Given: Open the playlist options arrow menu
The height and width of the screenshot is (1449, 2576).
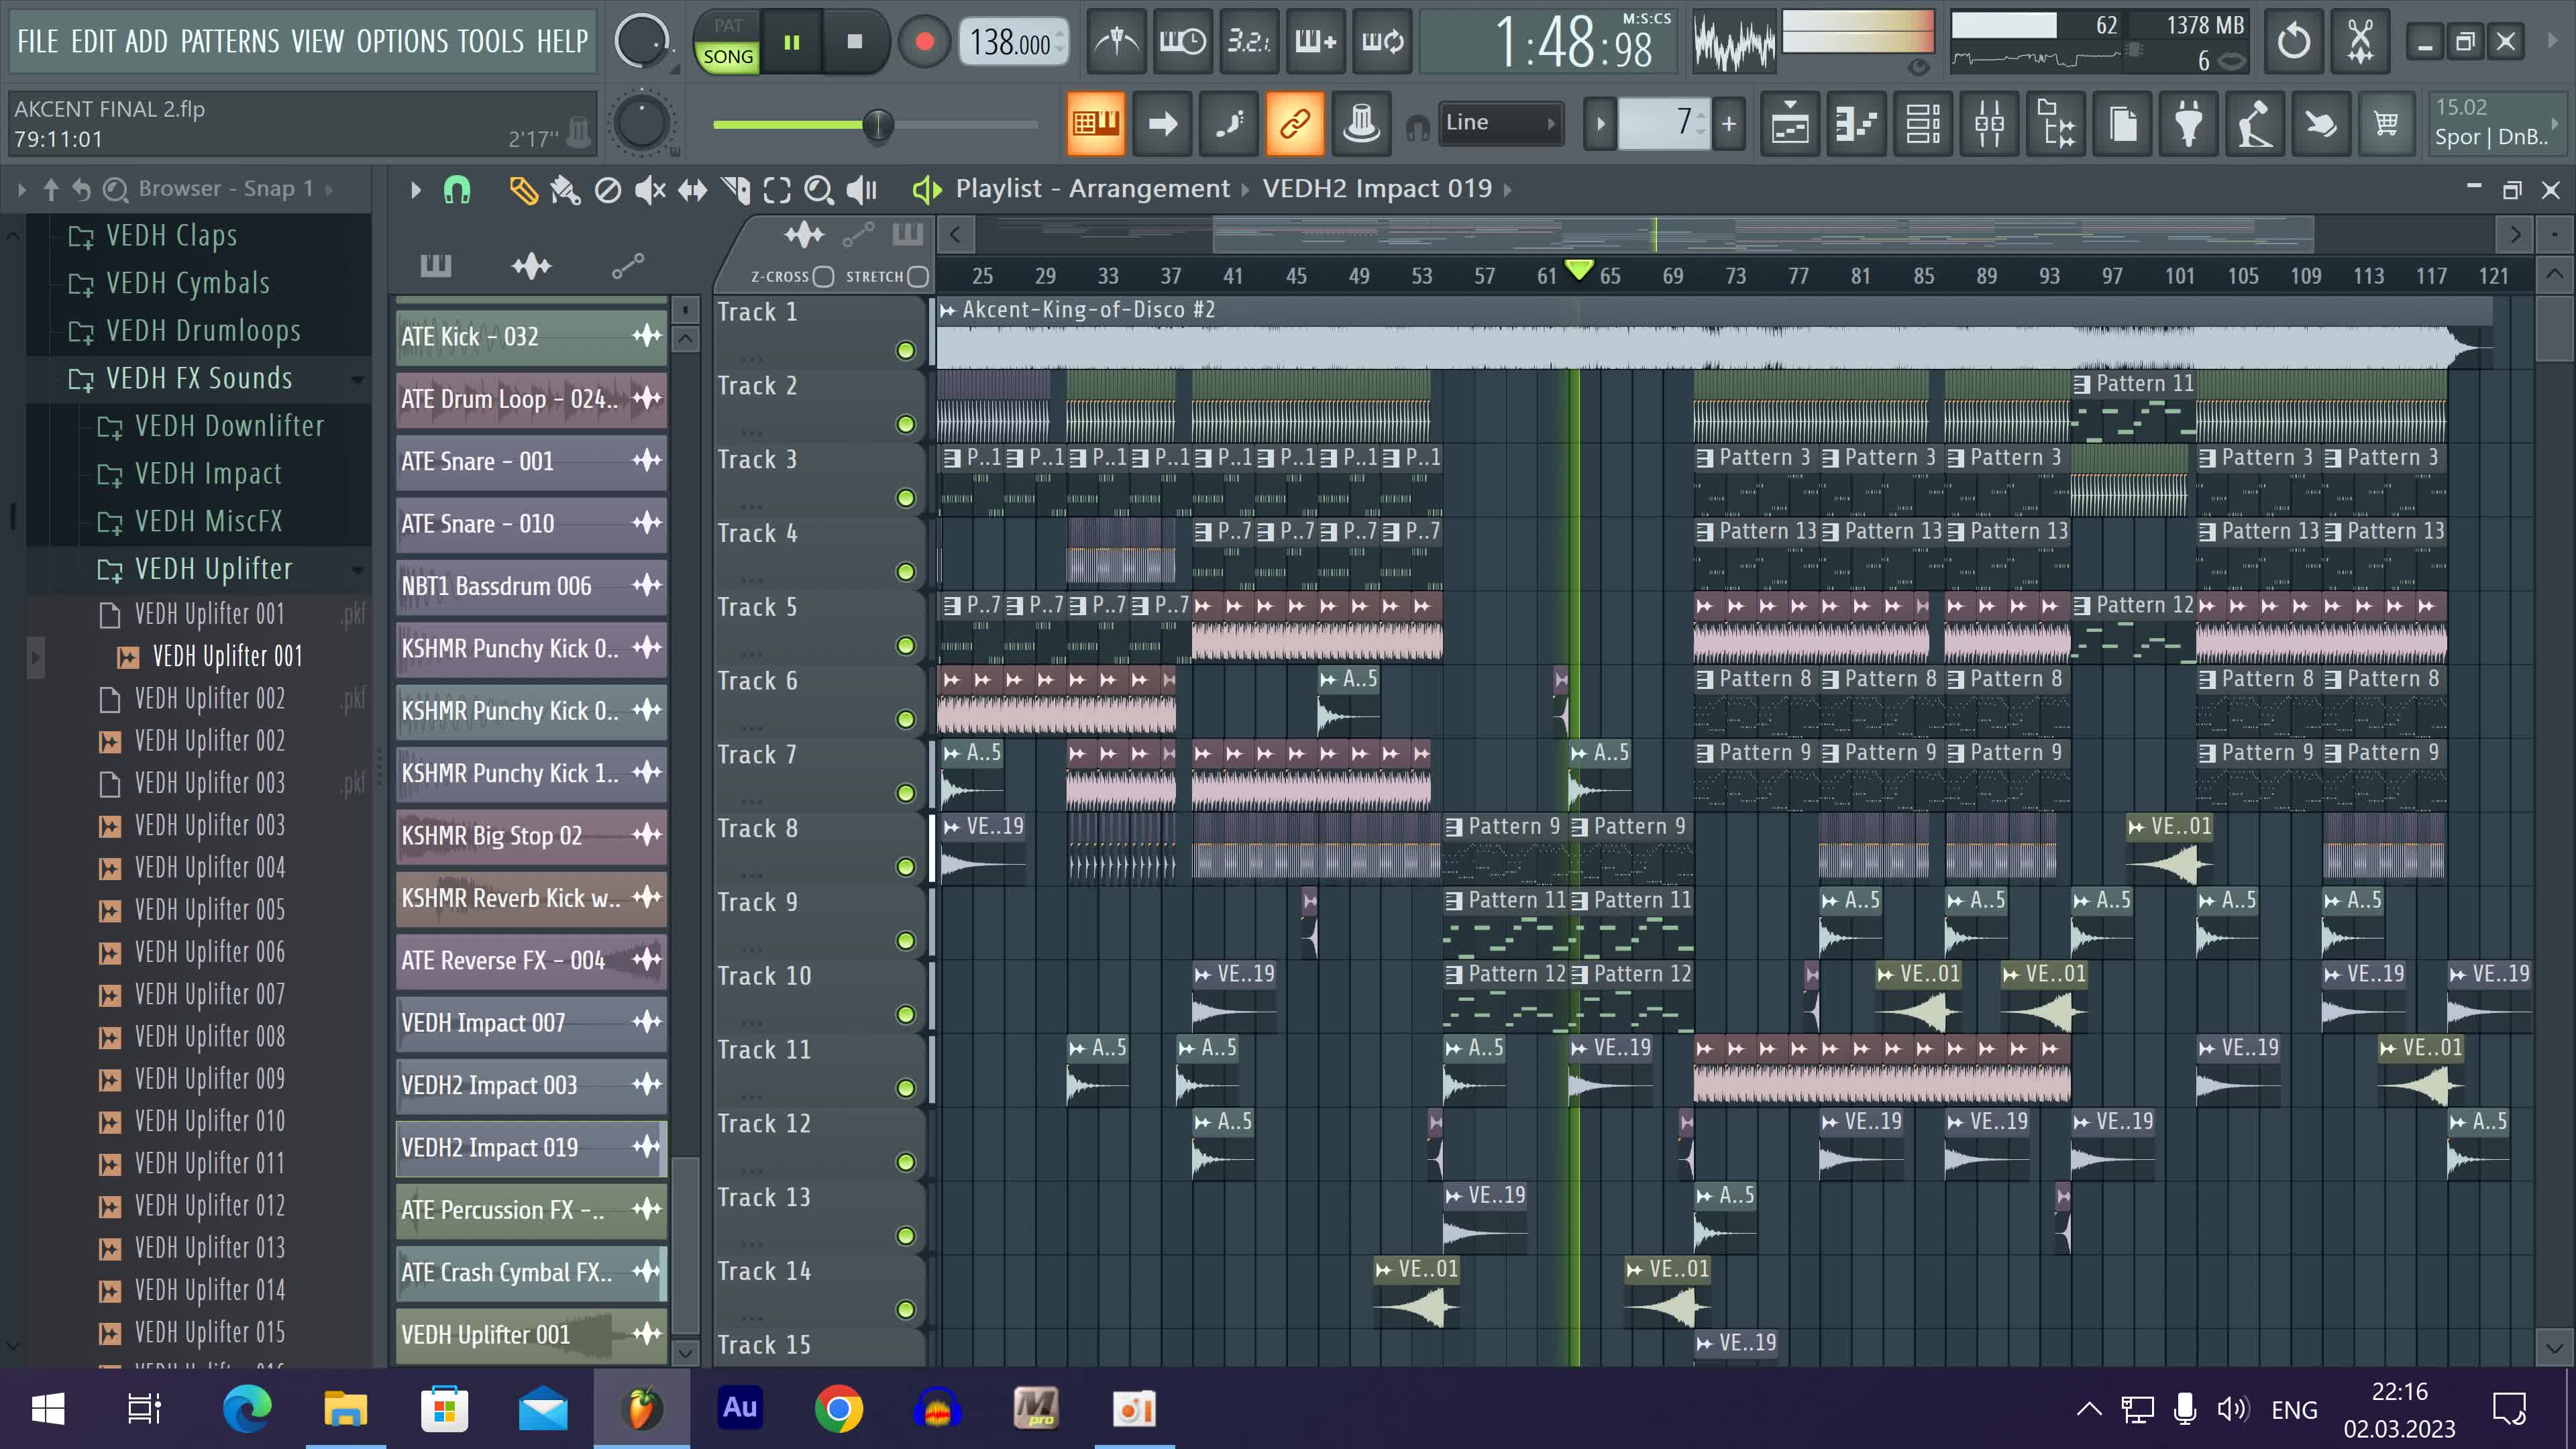Looking at the screenshot, I should point(416,189).
